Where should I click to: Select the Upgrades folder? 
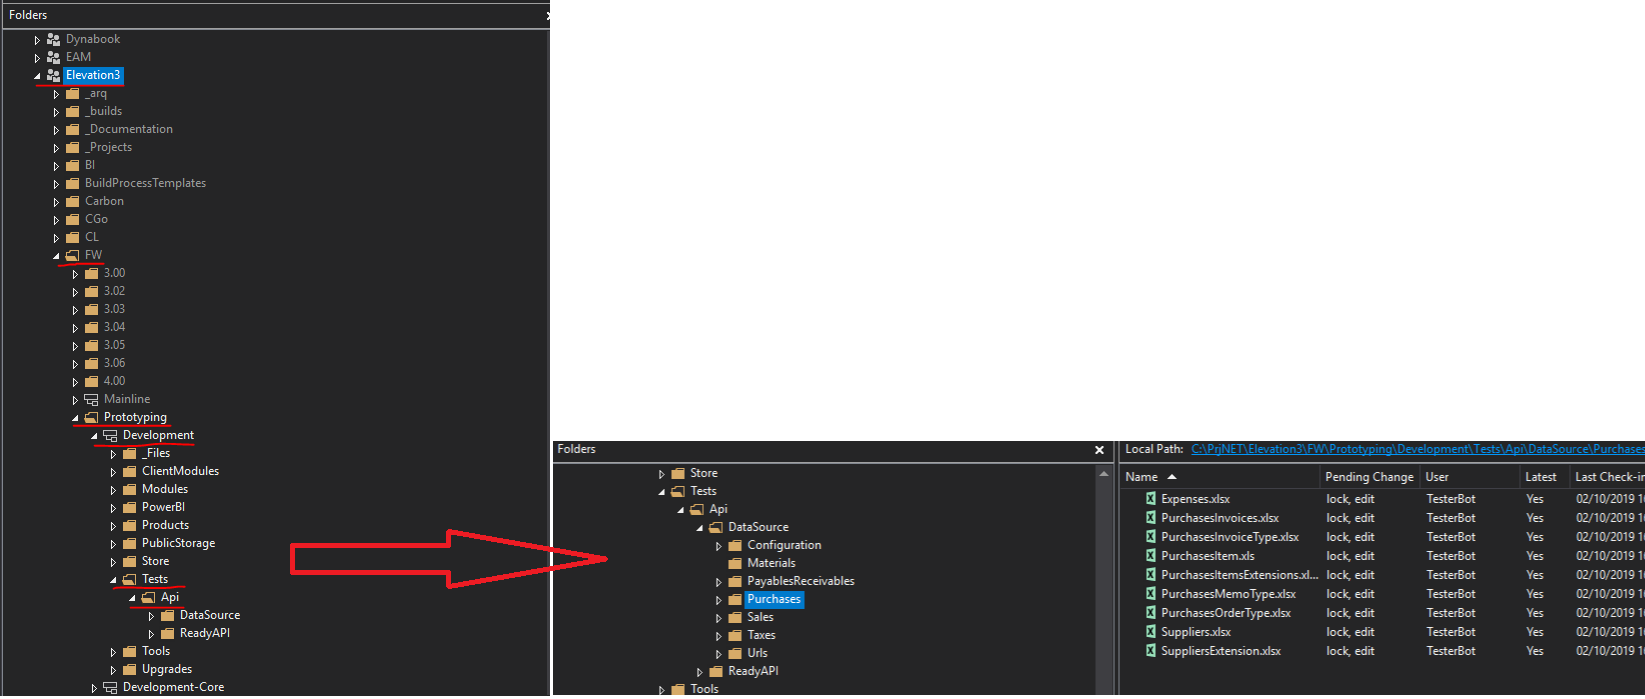(x=167, y=669)
